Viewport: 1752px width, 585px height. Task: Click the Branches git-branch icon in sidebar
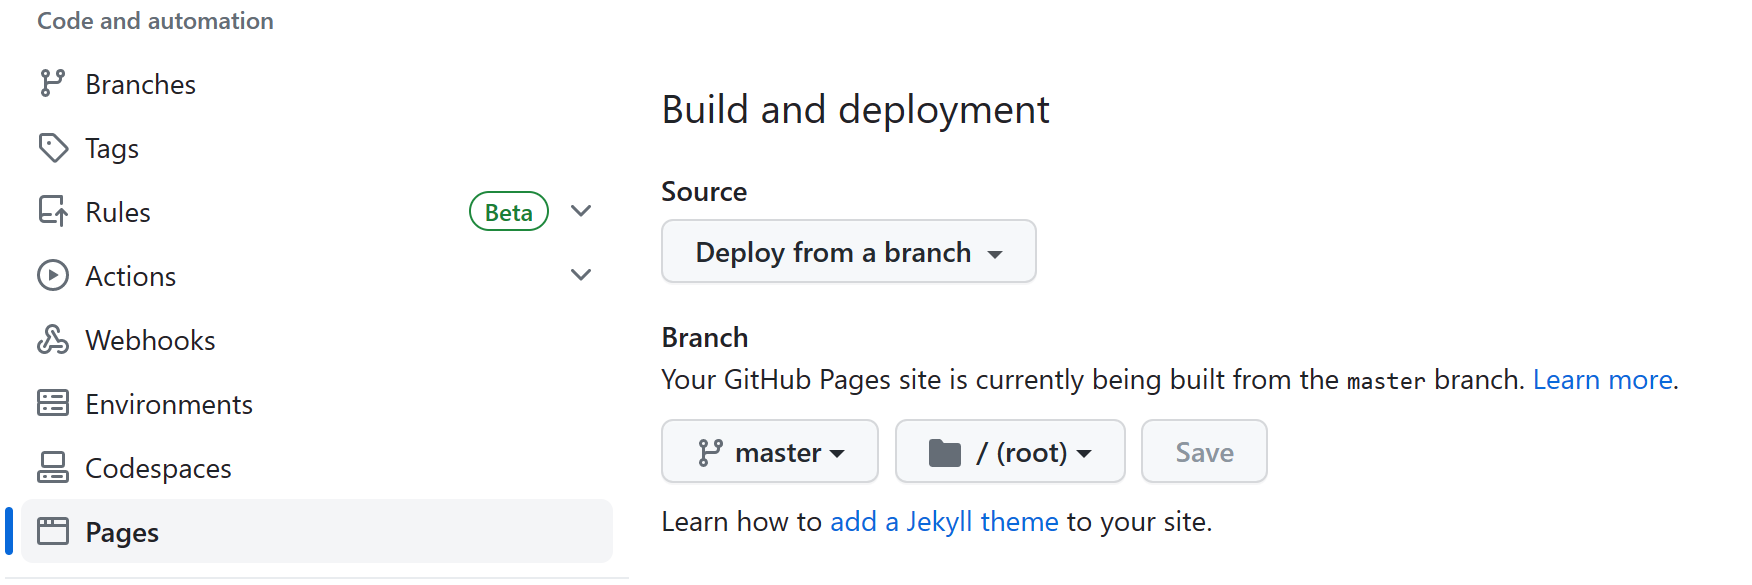tap(52, 84)
